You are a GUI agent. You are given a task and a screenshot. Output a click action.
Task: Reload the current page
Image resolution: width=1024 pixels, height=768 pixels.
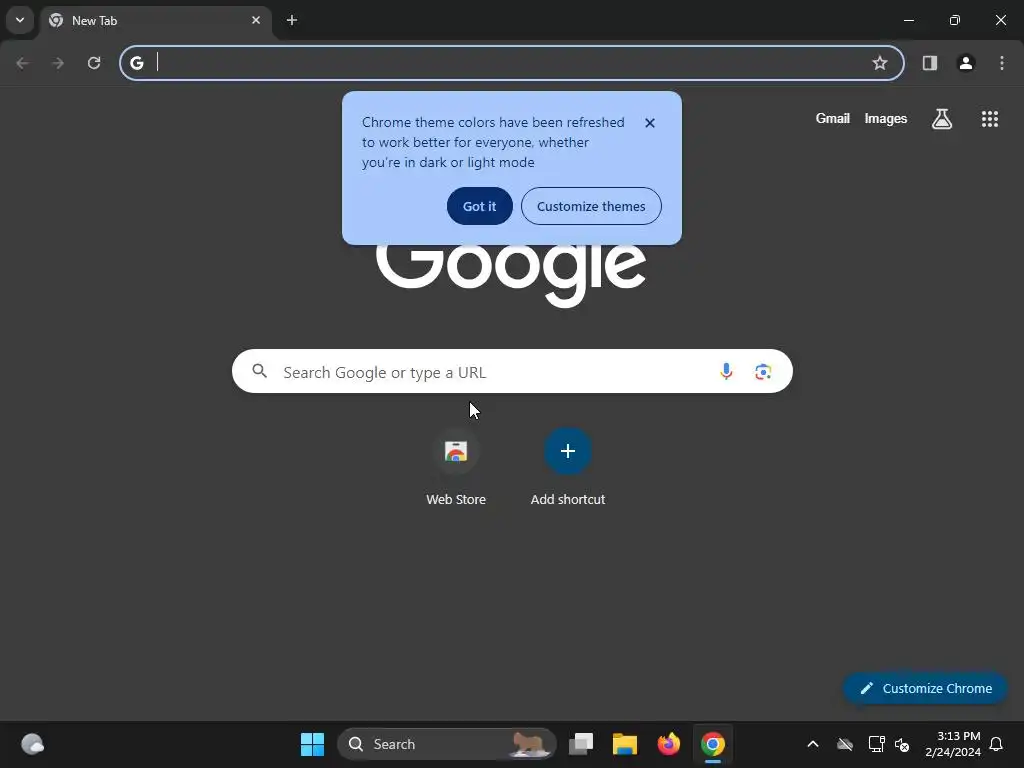click(x=94, y=63)
